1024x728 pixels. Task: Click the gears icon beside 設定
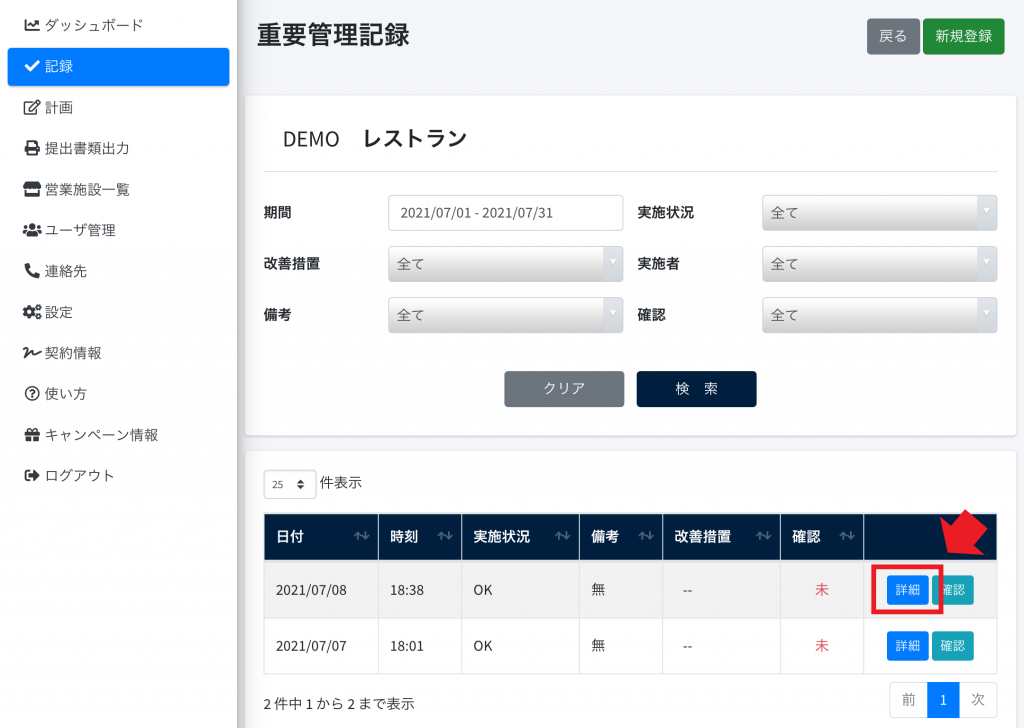[32, 312]
